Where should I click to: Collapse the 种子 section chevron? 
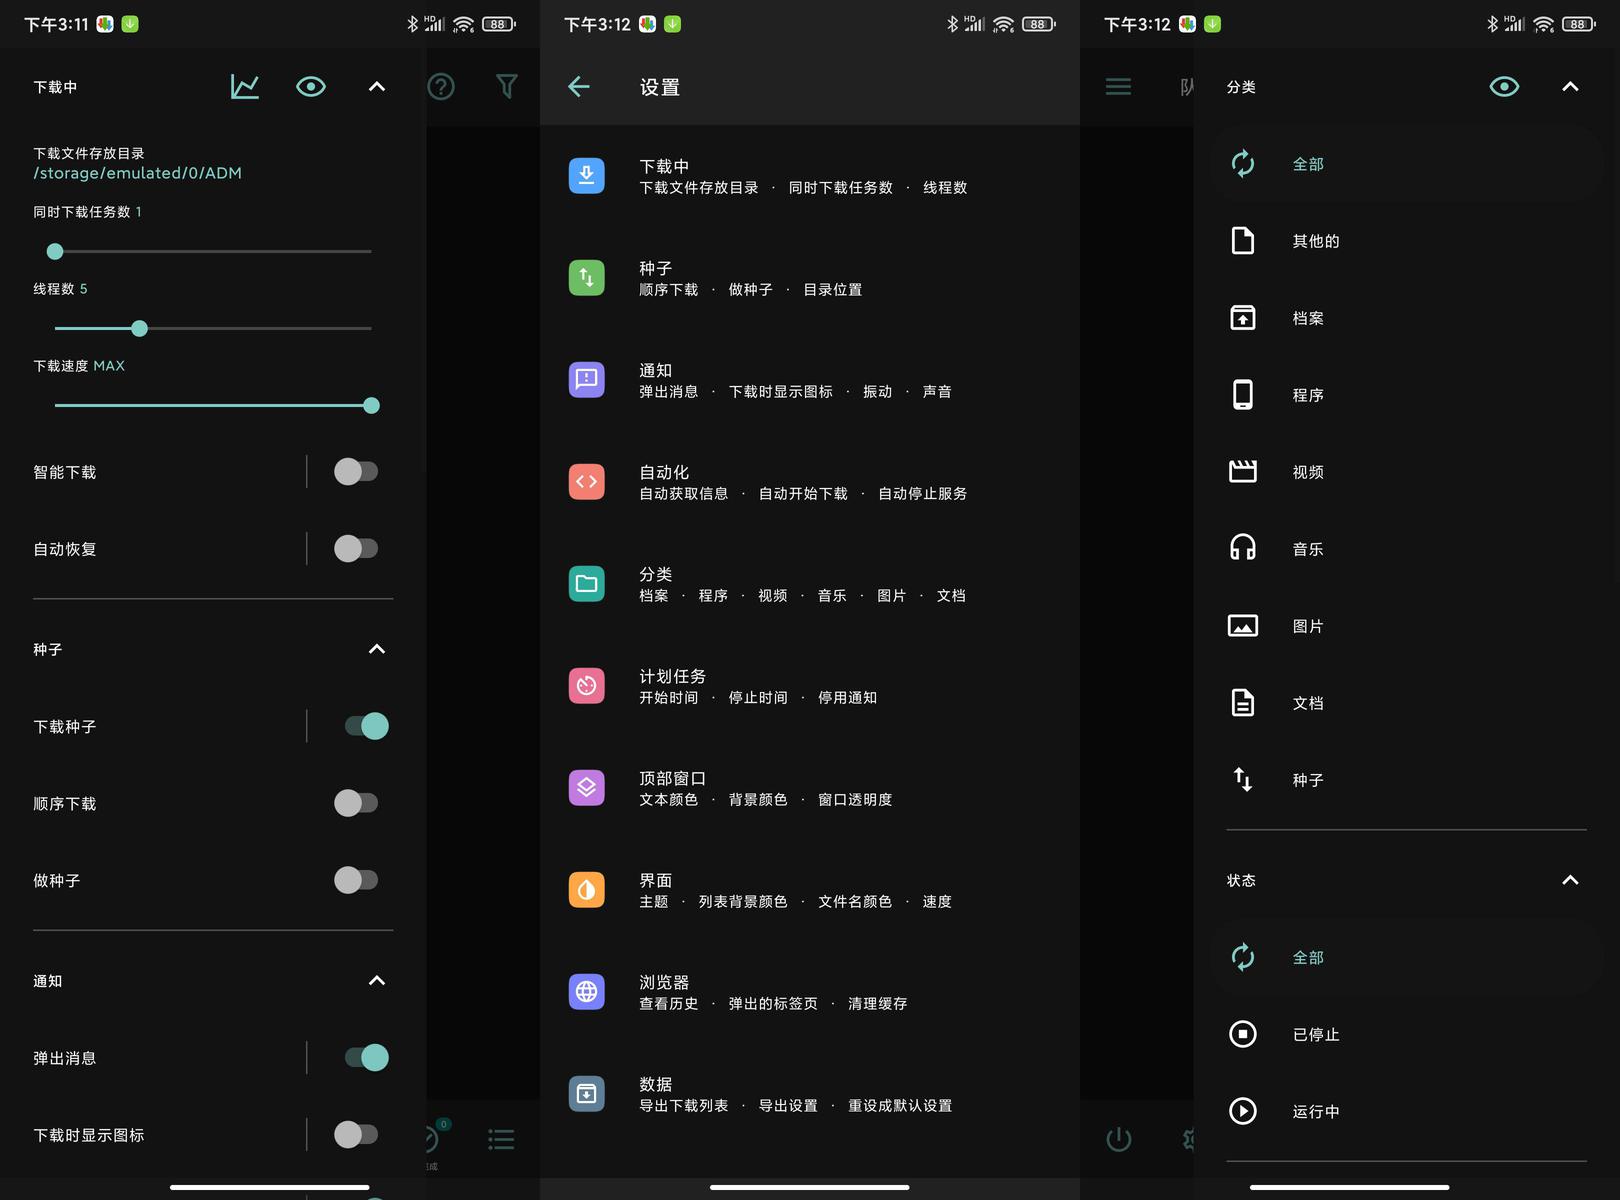pyautogui.click(x=377, y=649)
